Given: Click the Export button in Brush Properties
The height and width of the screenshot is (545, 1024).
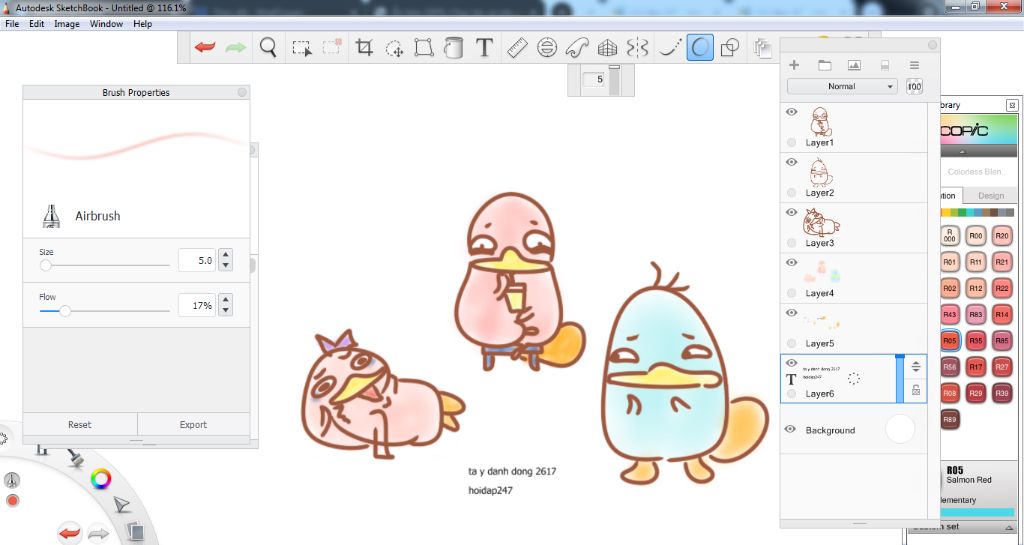Looking at the screenshot, I should pyautogui.click(x=193, y=424).
